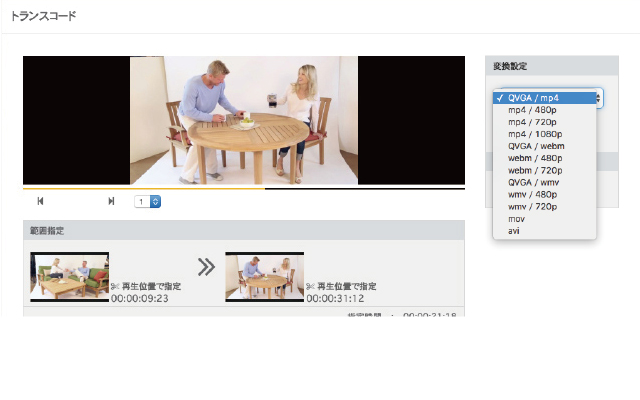Select QVGA / mp4 option

[x=544, y=98]
